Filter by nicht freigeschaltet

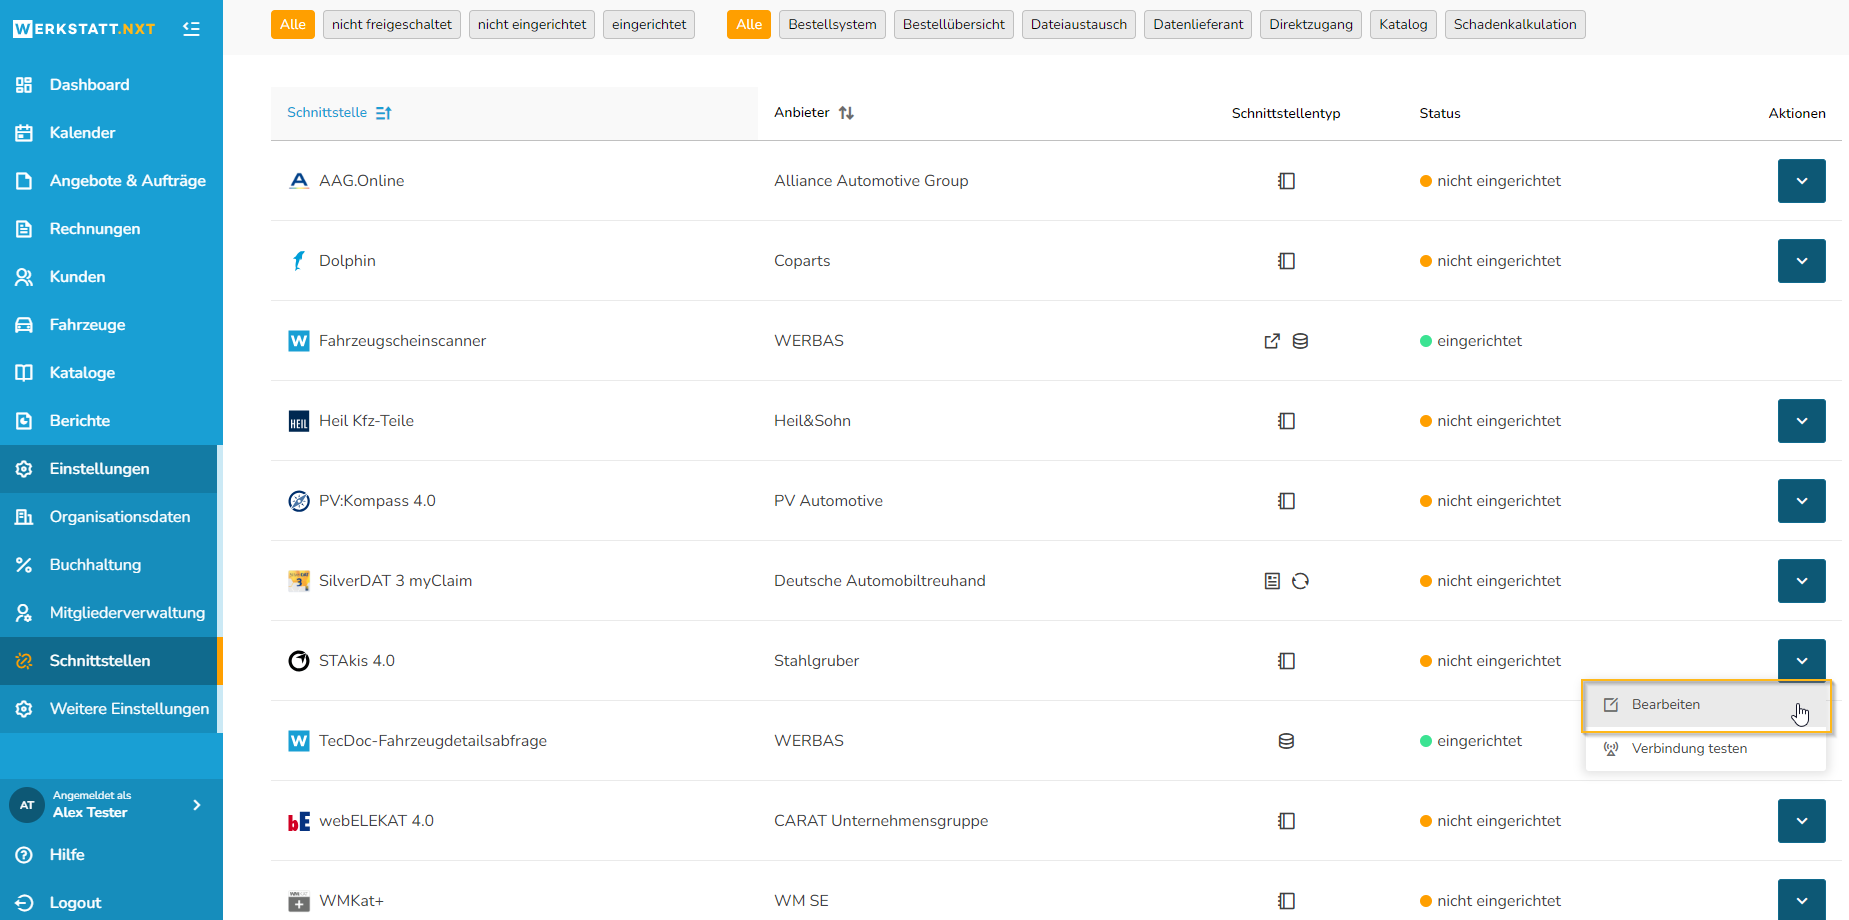coord(392,25)
